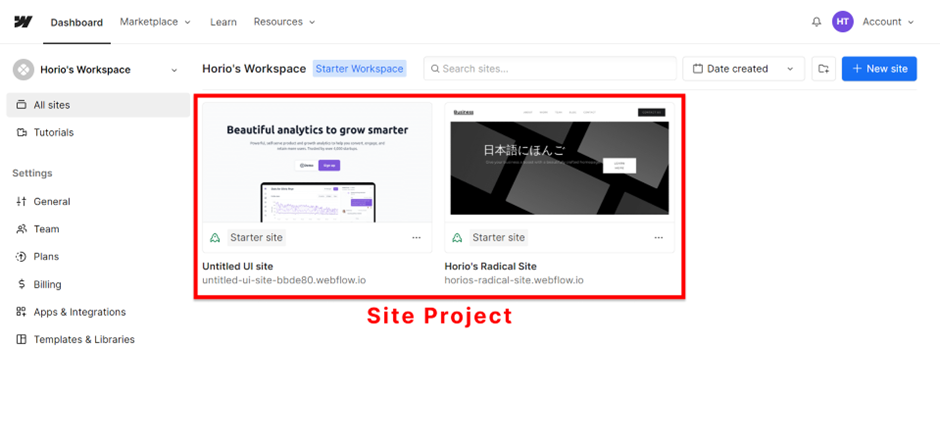
Task: Open horios-radical-site.webflow.io link
Action: coord(514,280)
